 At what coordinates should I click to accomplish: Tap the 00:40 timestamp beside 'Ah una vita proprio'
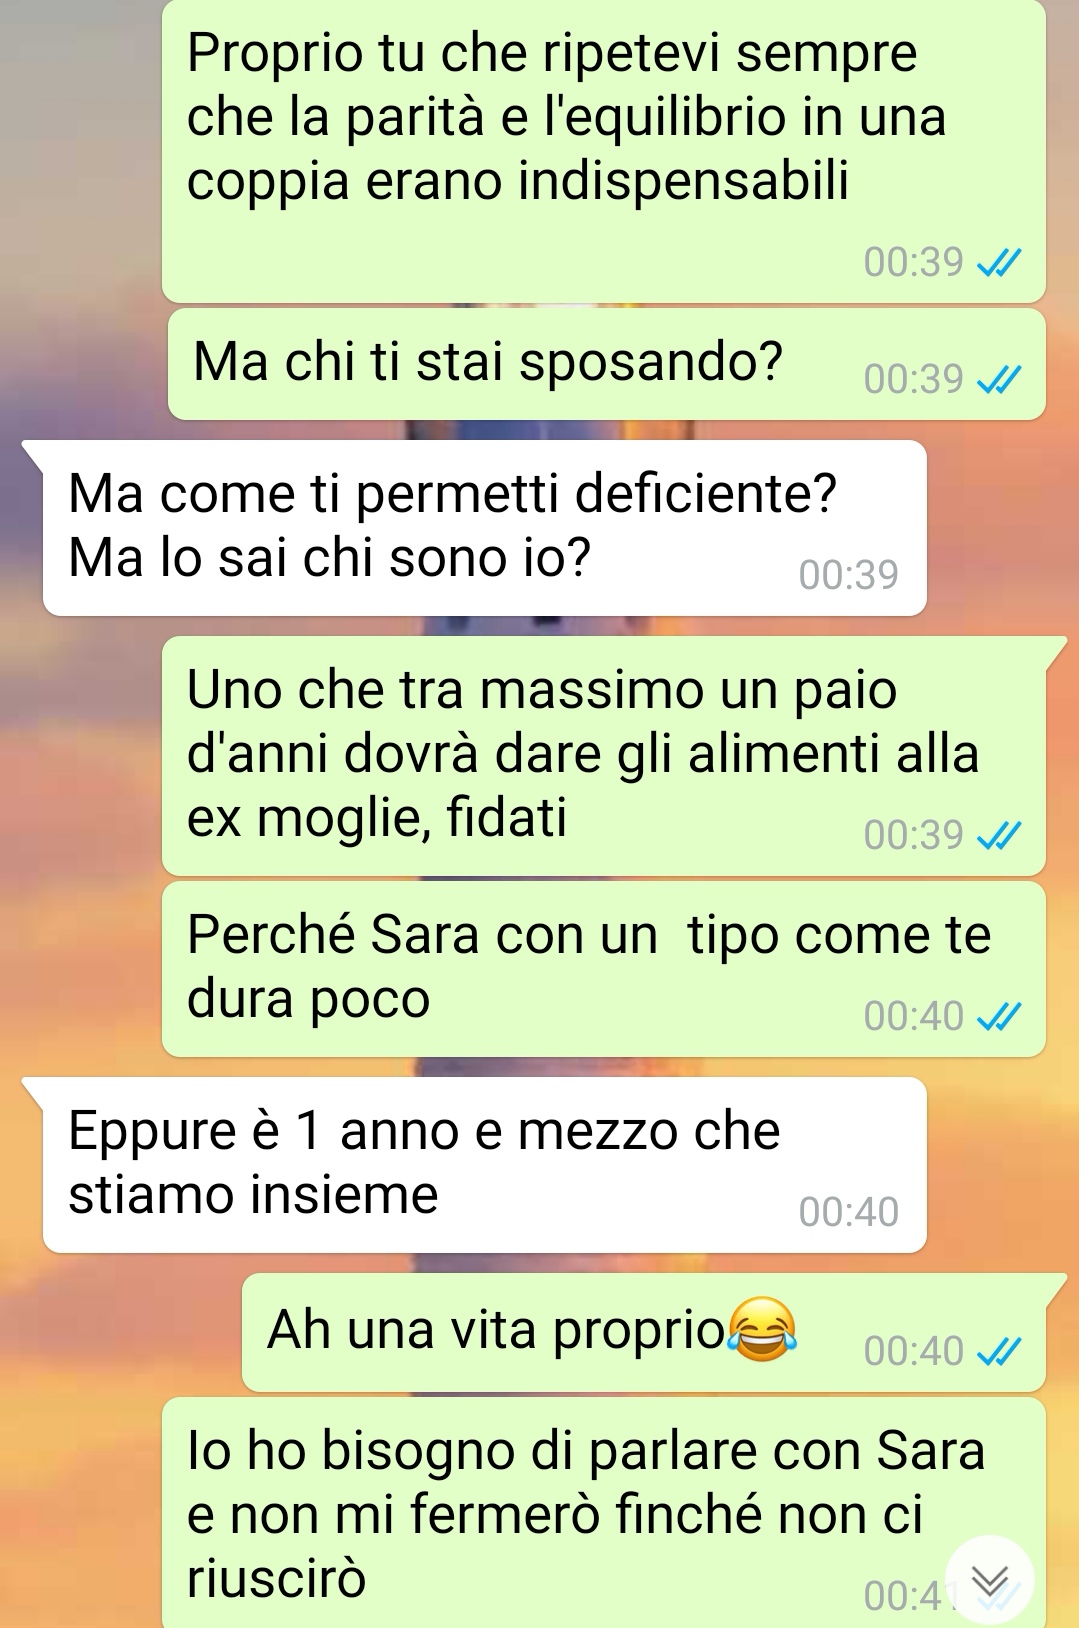[913, 1351]
